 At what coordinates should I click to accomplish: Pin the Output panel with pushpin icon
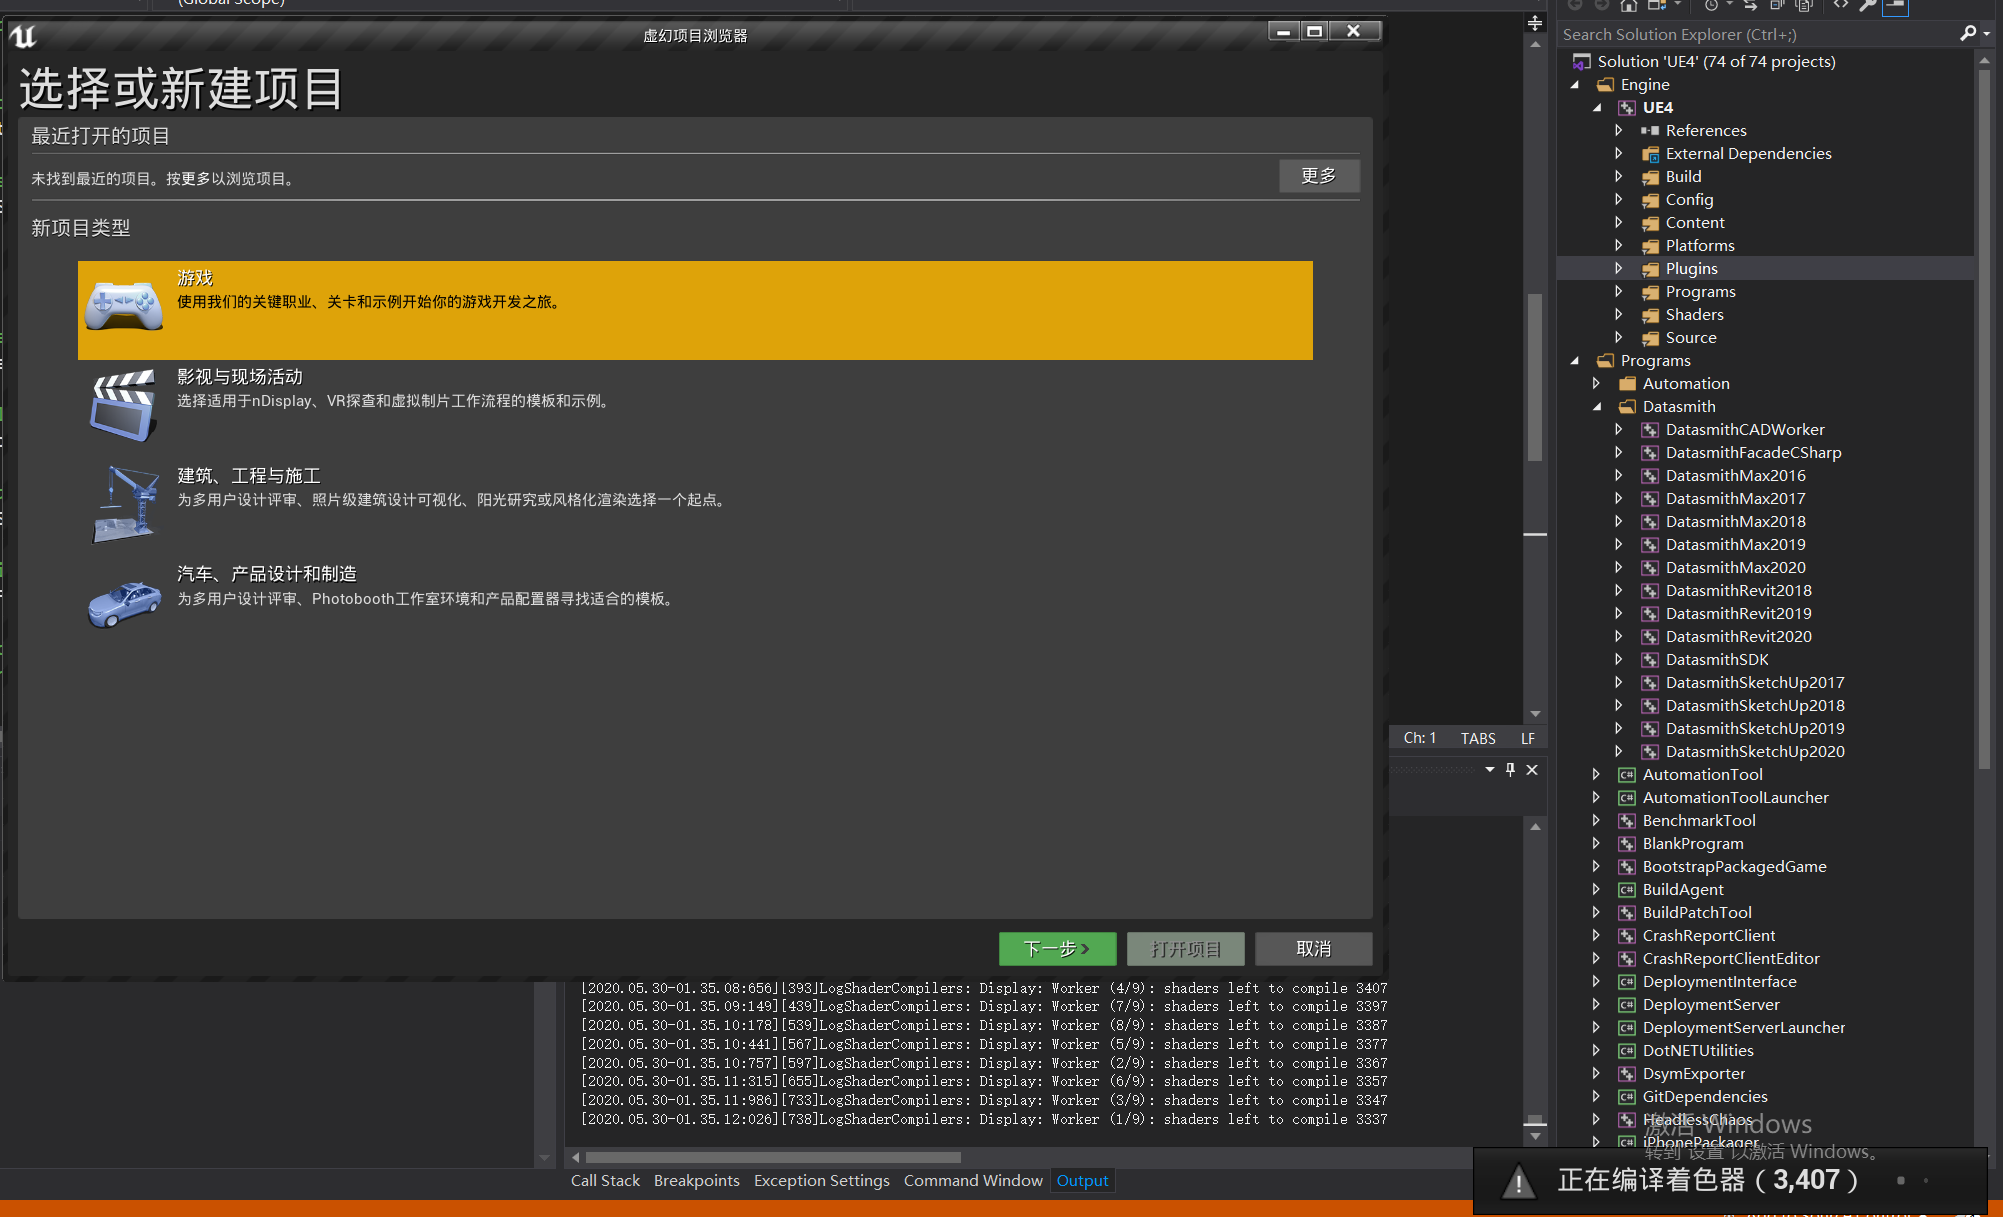(x=1510, y=769)
